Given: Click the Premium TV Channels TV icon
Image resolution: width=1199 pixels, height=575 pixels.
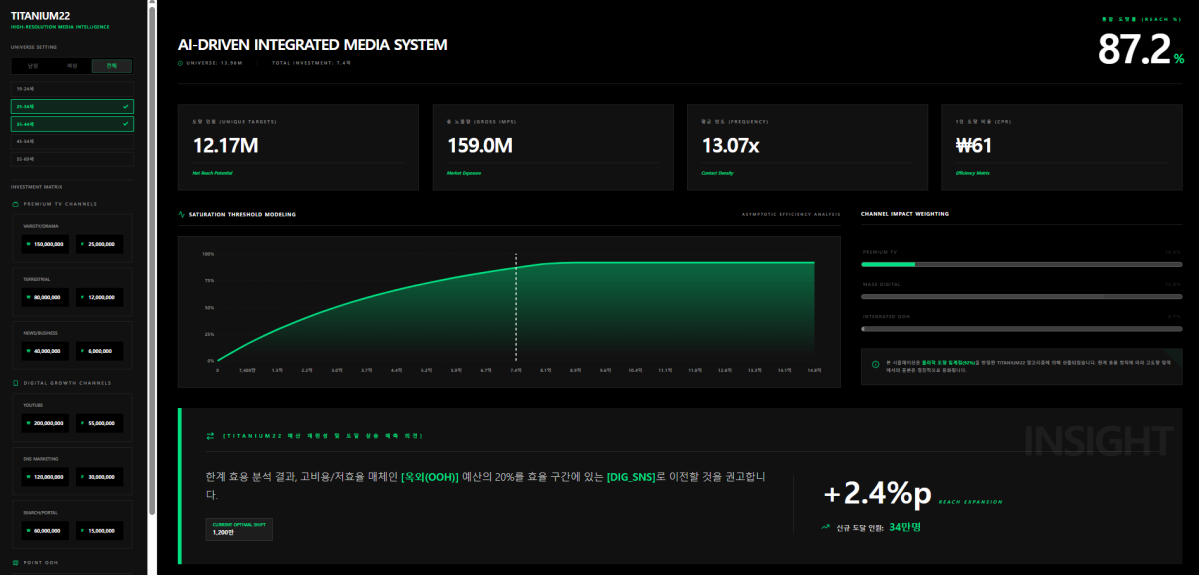Looking at the screenshot, I should click(x=15, y=204).
